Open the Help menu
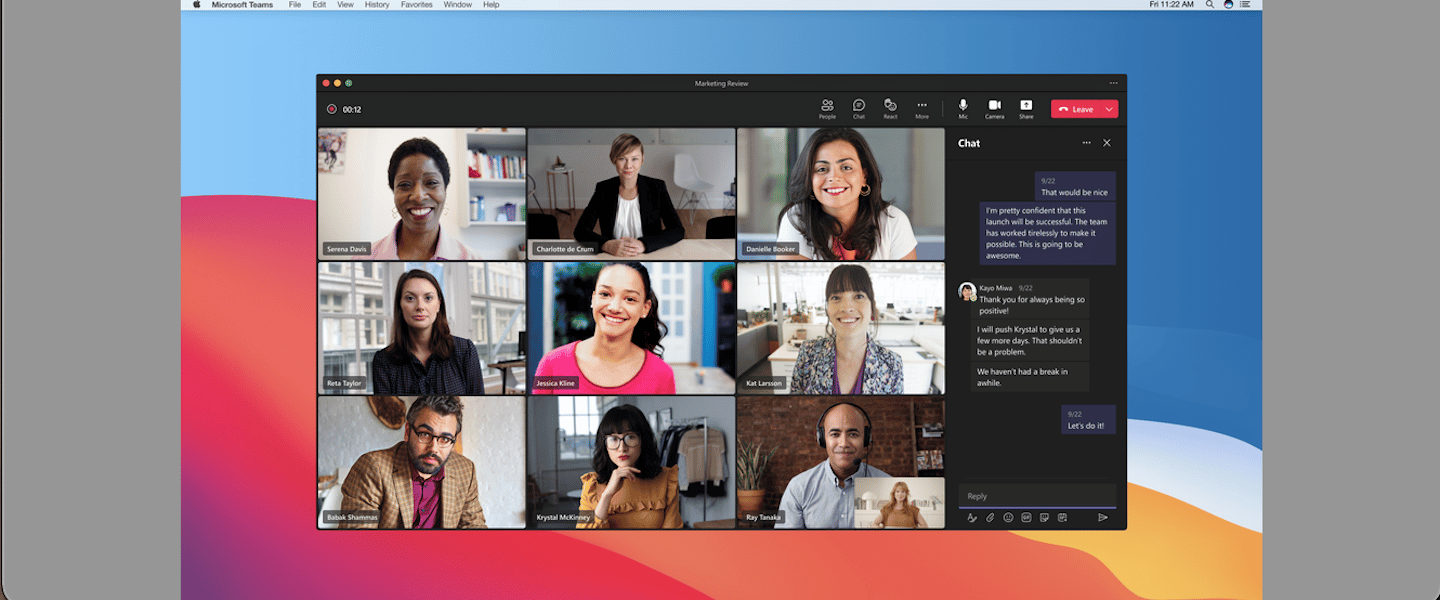The height and width of the screenshot is (600, 1440). [491, 5]
